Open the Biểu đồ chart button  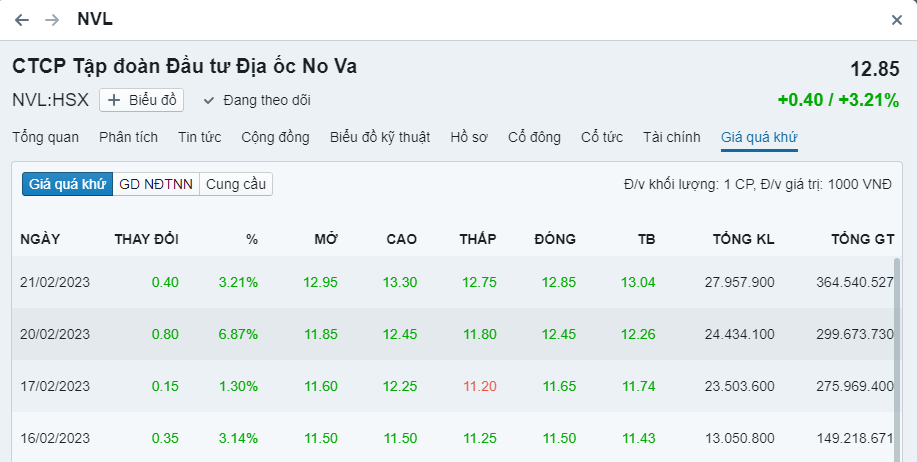[x=141, y=100]
